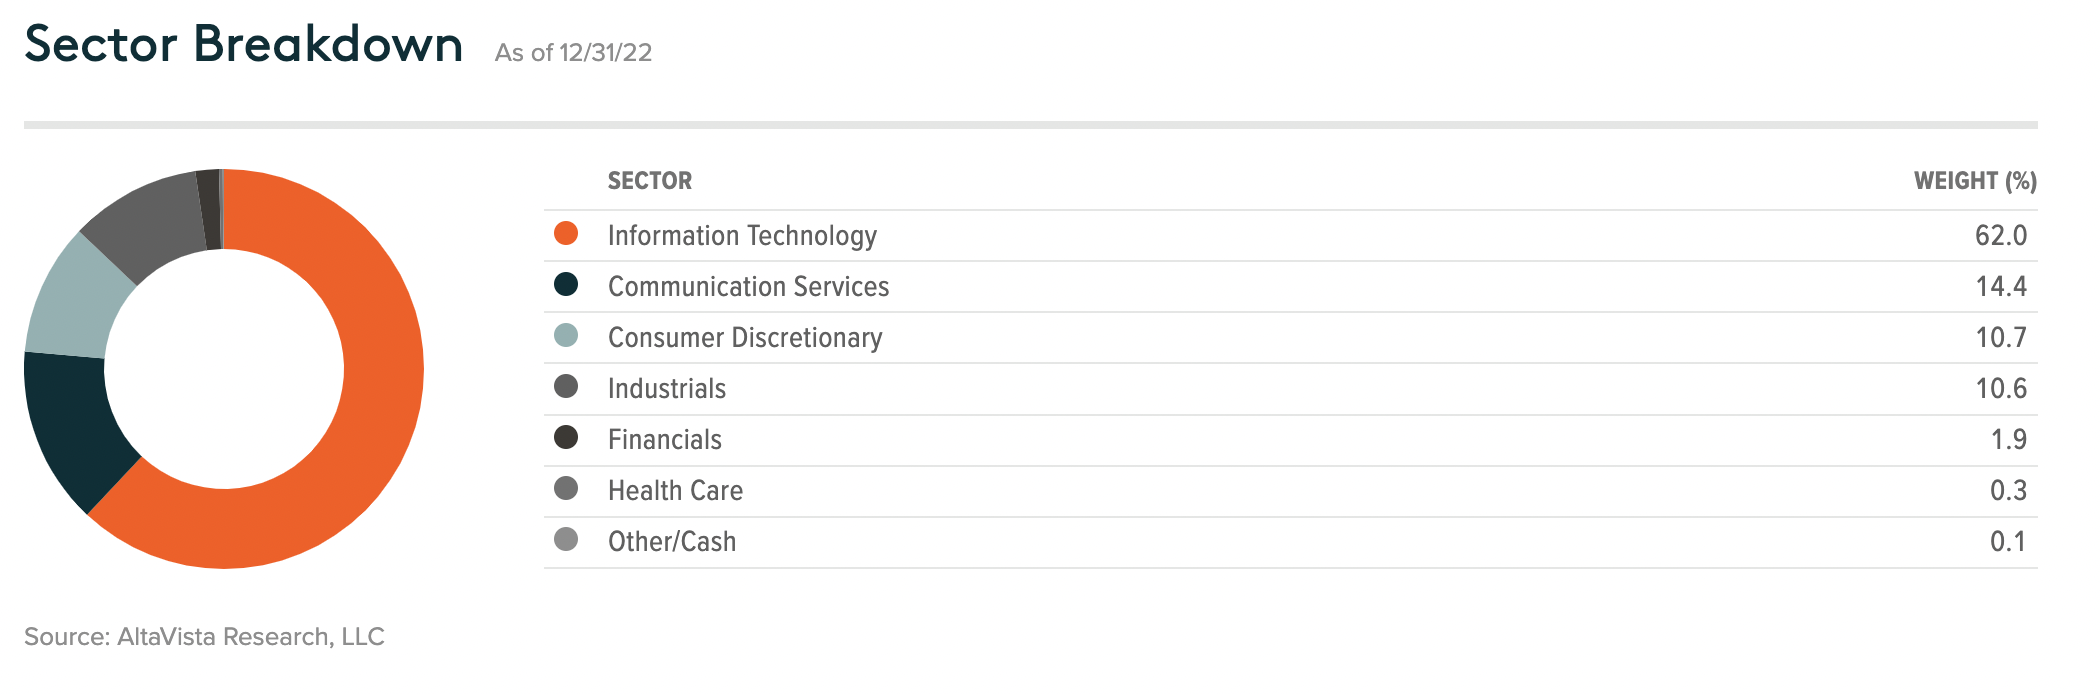
Task: Click the dark Financials legend dot
Action: [x=566, y=437]
